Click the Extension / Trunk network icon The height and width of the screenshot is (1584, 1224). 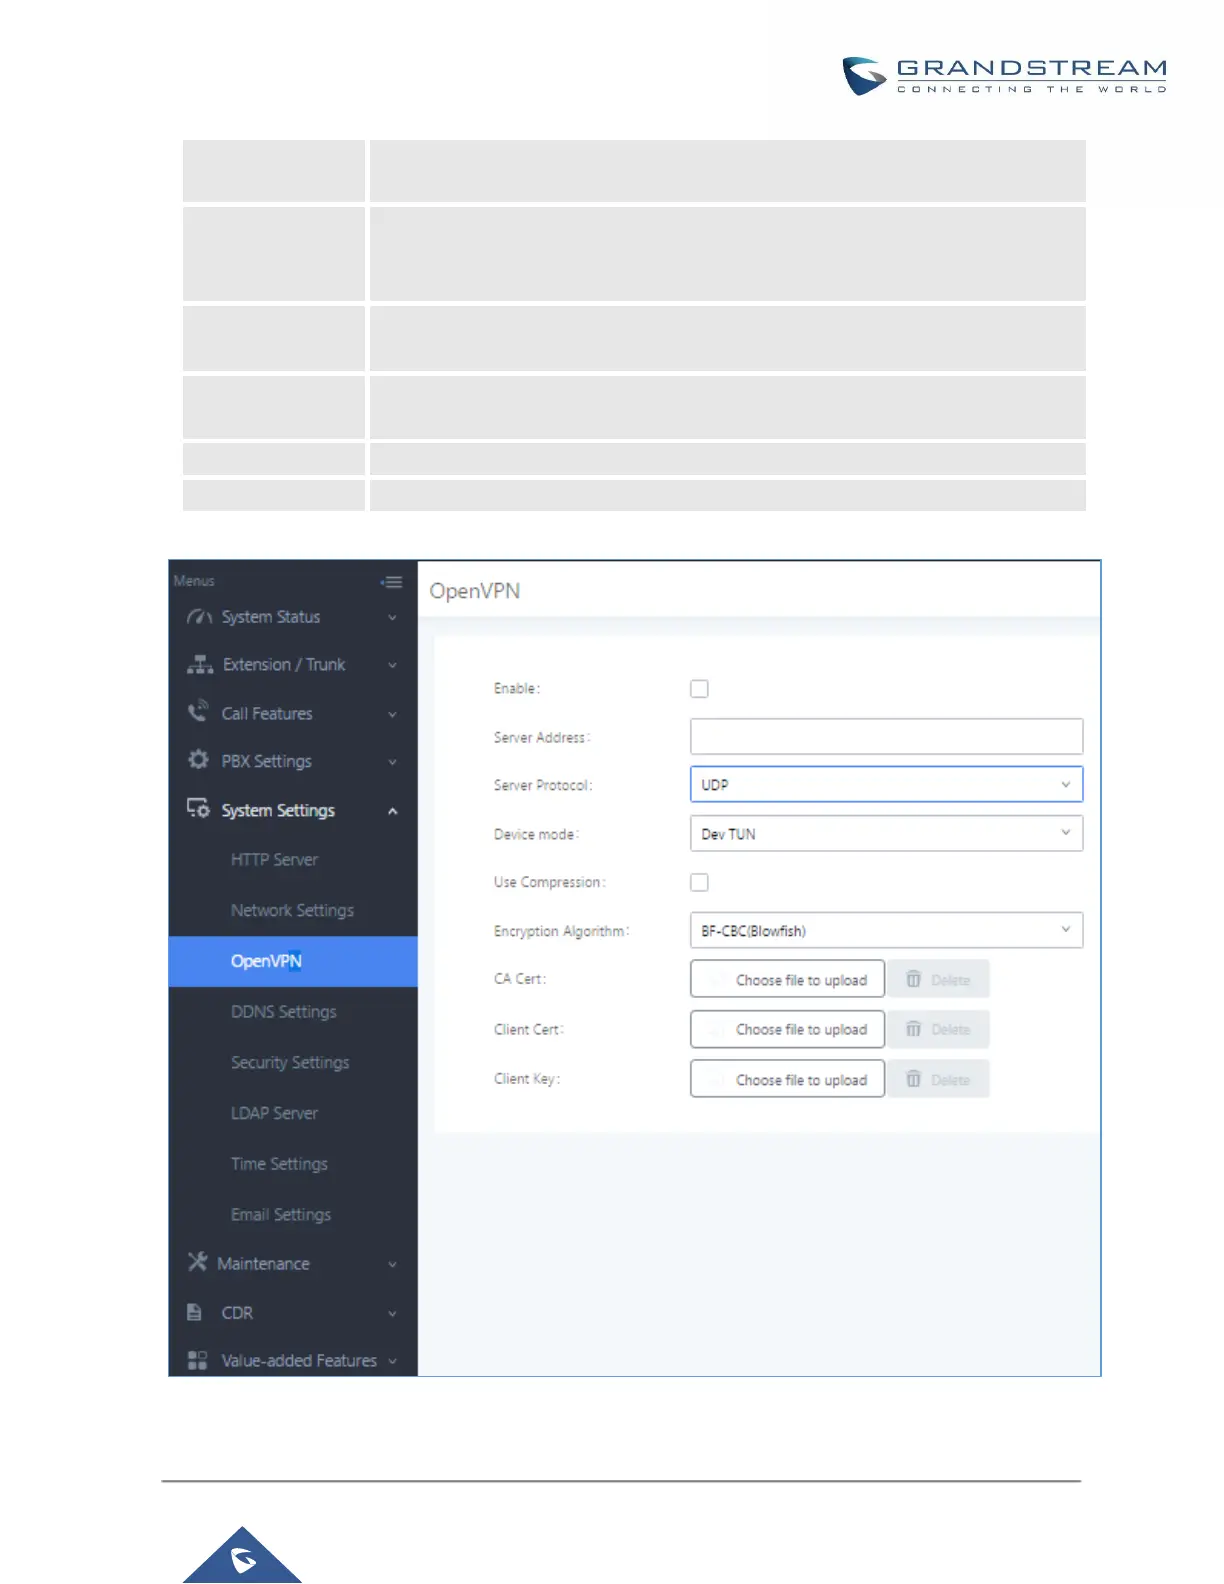(200, 665)
